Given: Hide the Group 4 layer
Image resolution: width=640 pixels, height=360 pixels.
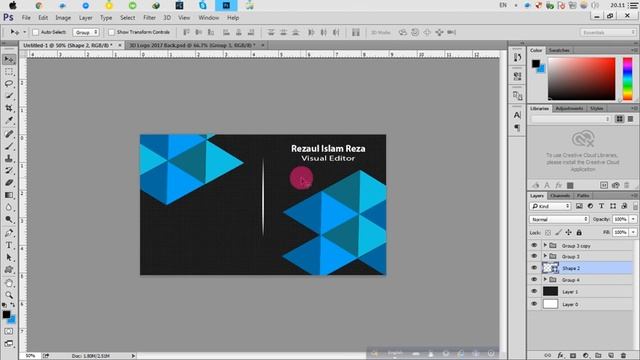Looking at the screenshot, I should coord(534,280).
